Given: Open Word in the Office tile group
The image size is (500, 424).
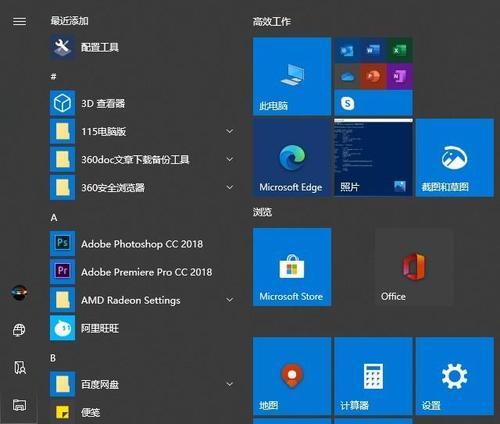Looking at the screenshot, I should [373, 50].
